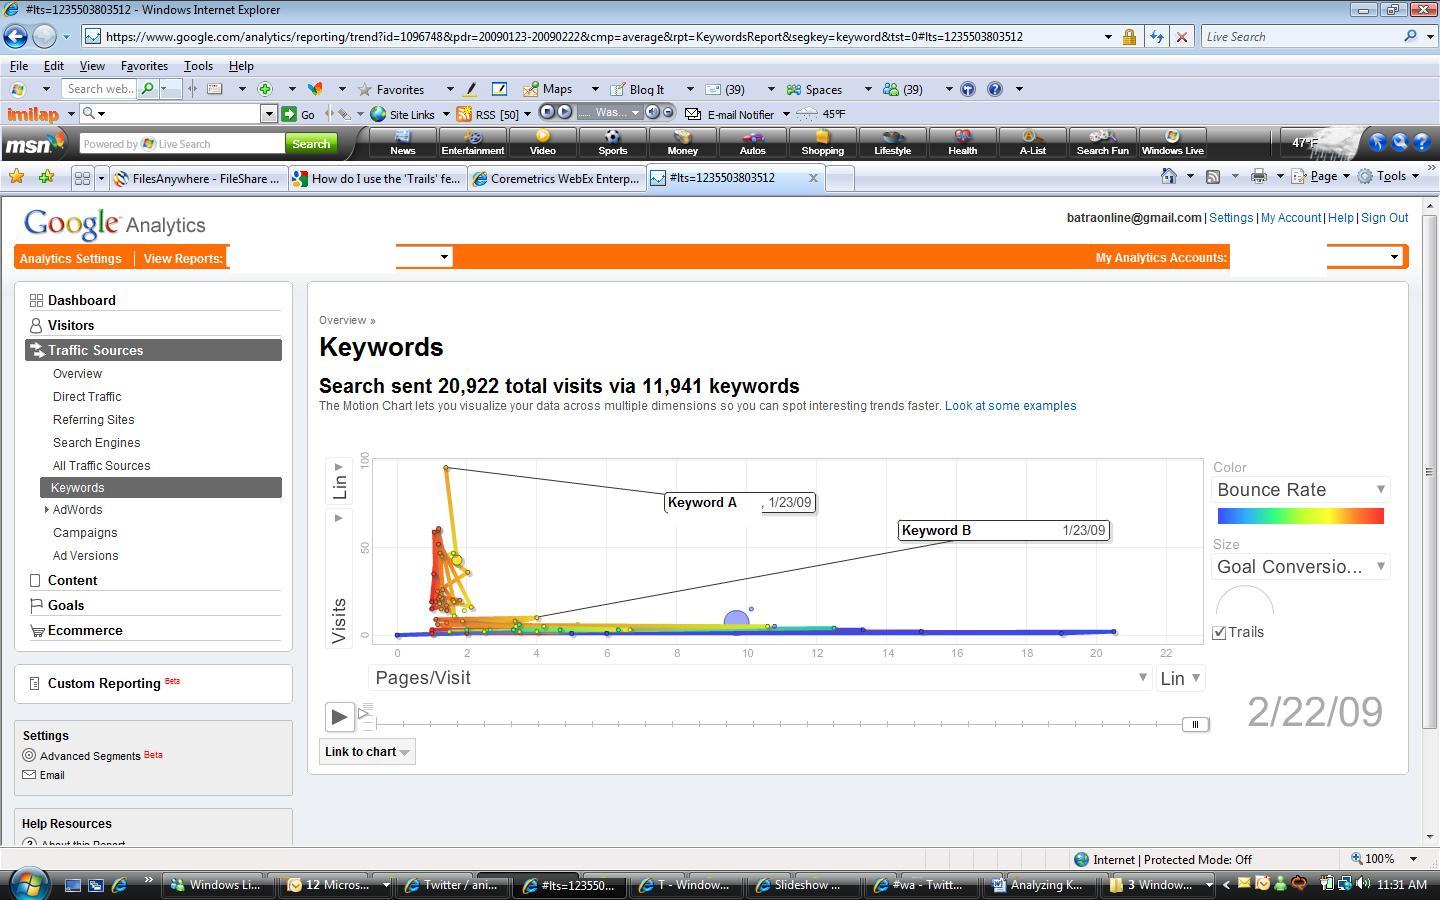
Task: Click the My Account link
Action: (1291, 218)
